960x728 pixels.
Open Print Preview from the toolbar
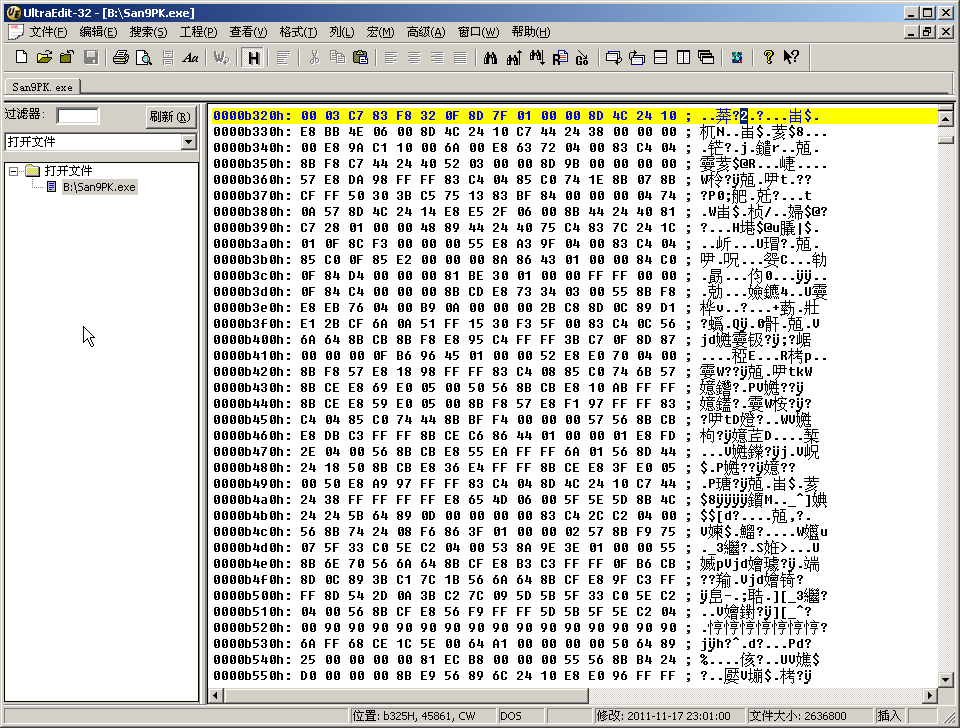point(144,57)
